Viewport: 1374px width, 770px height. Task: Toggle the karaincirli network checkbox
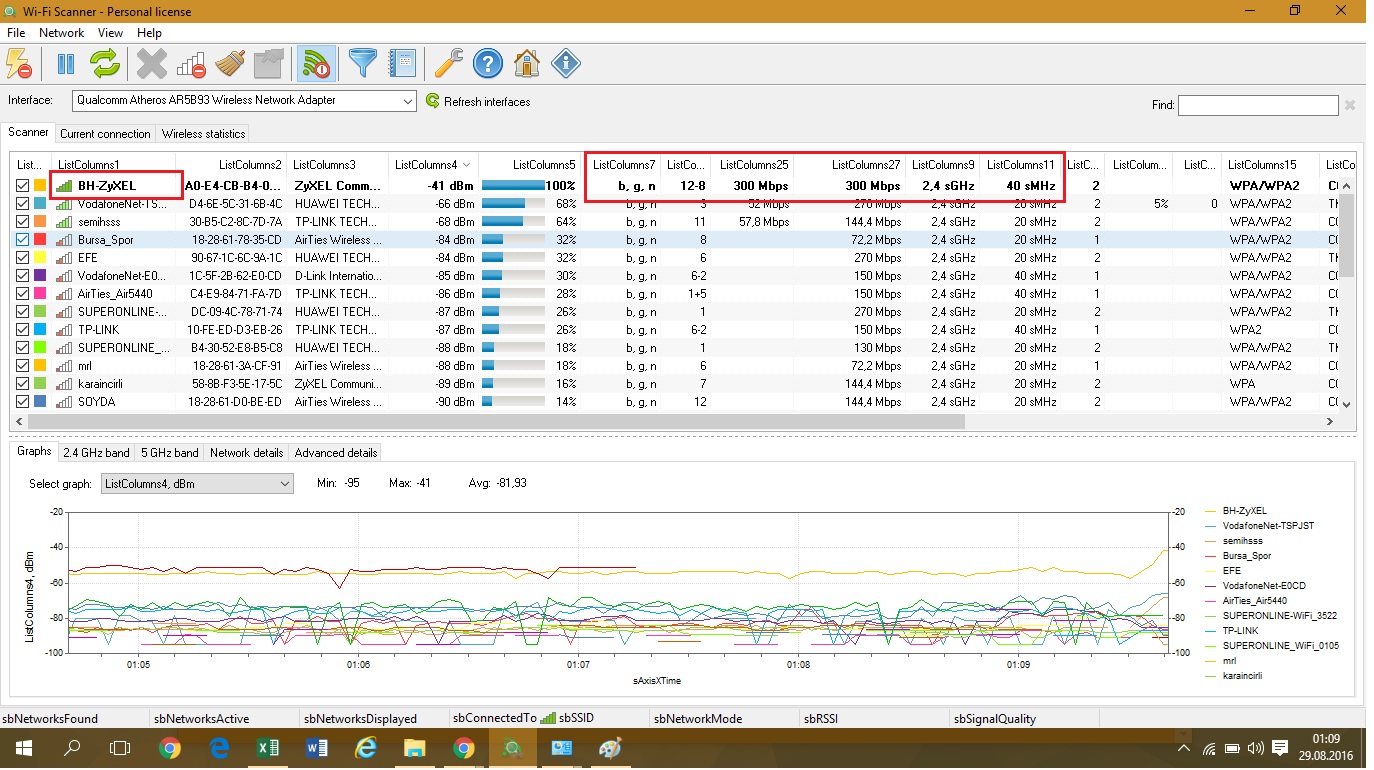23,384
